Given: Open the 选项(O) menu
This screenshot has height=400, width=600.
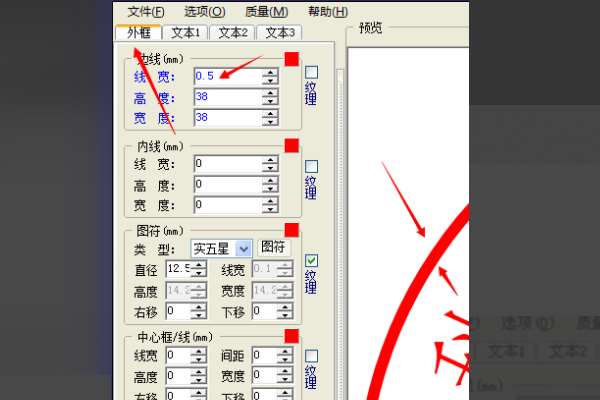Looking at the screenshot, I should pyautogui.click(x=205, y=12).
